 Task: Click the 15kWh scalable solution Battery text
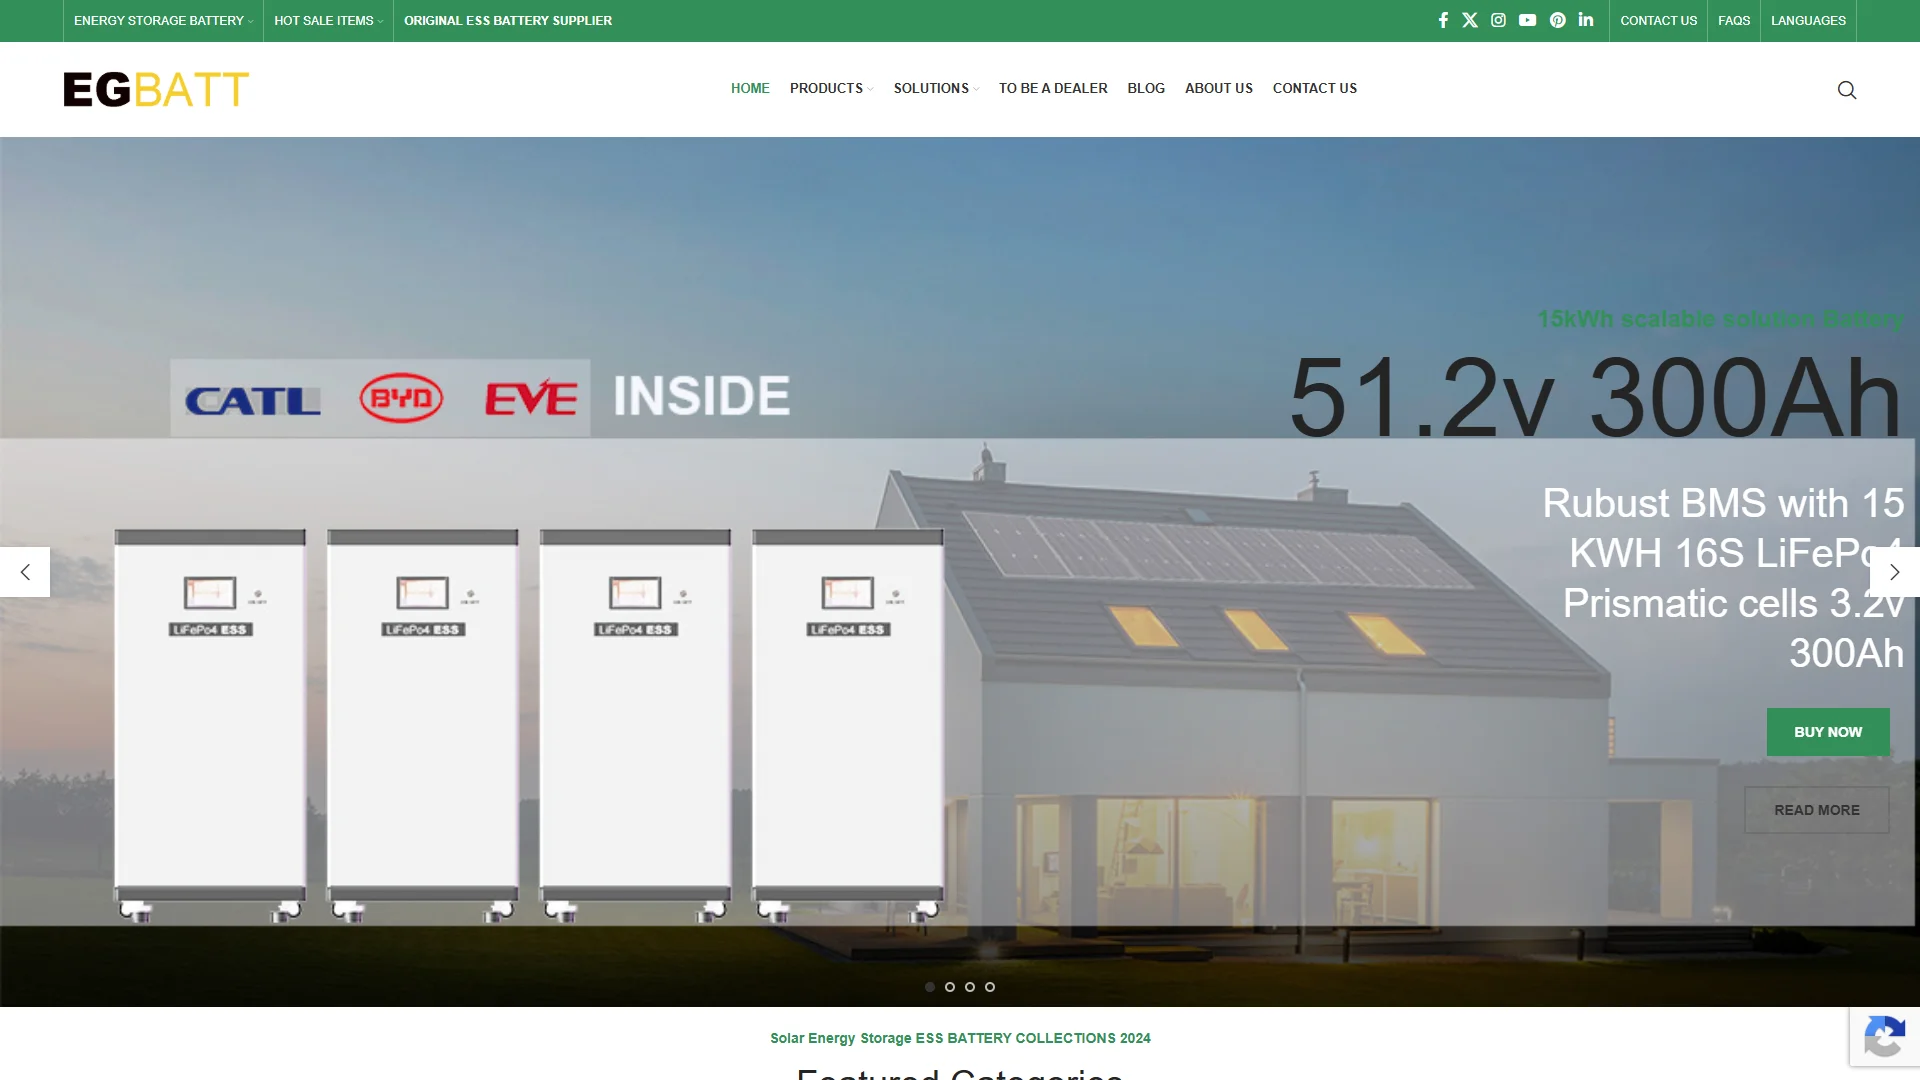pos(1720,319)
